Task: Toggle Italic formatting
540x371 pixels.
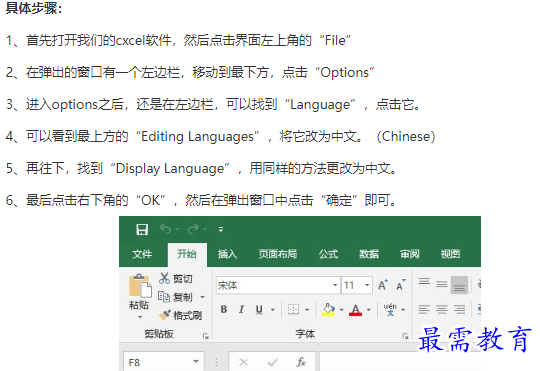Action: coord(241,309)
